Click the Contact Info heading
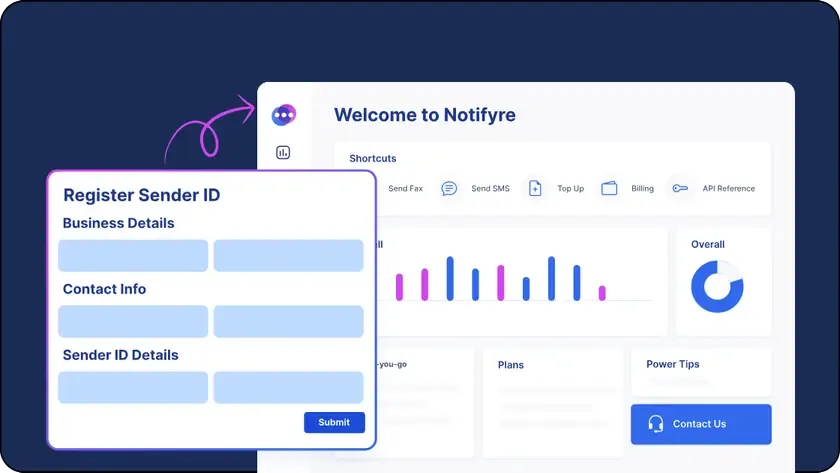 [x=104, y=289]
